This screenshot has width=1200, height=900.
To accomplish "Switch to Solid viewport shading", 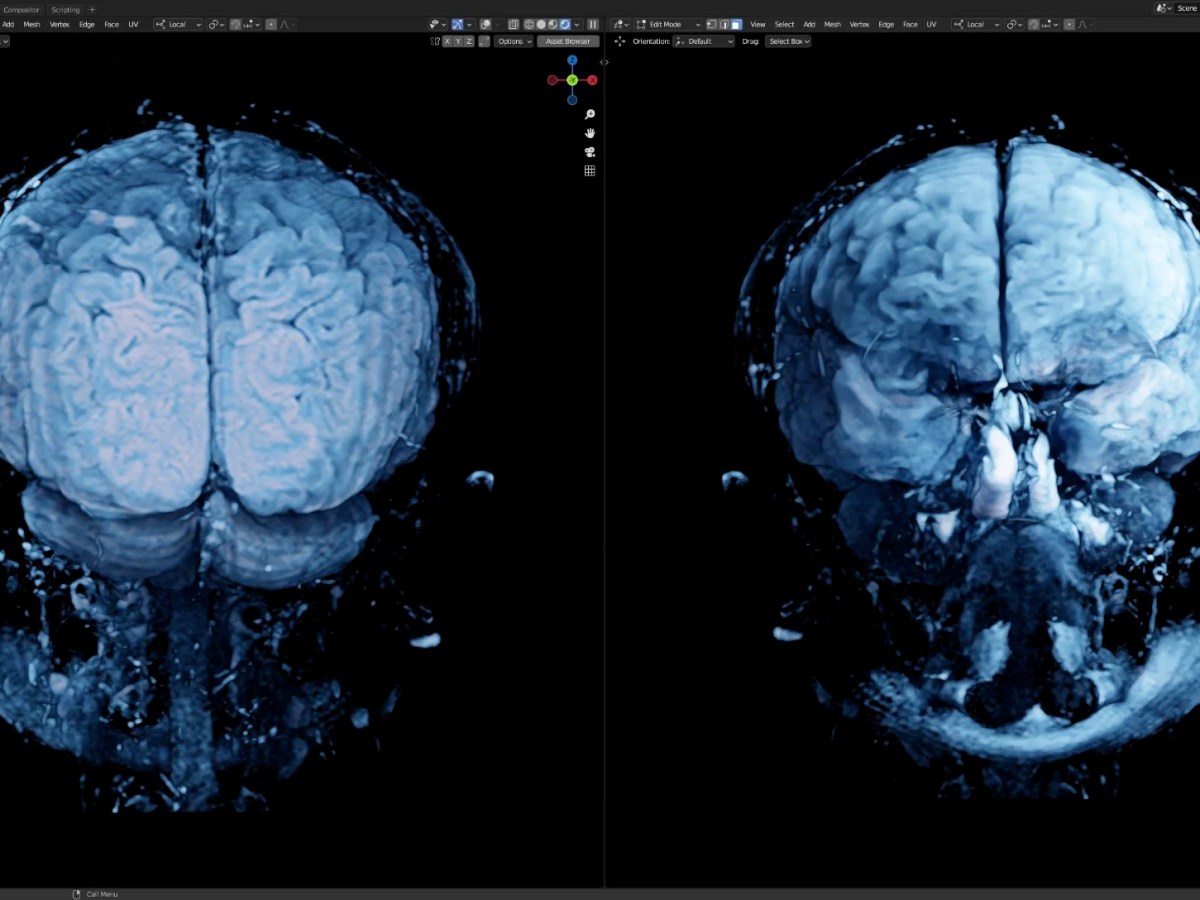I will (542, 24).
